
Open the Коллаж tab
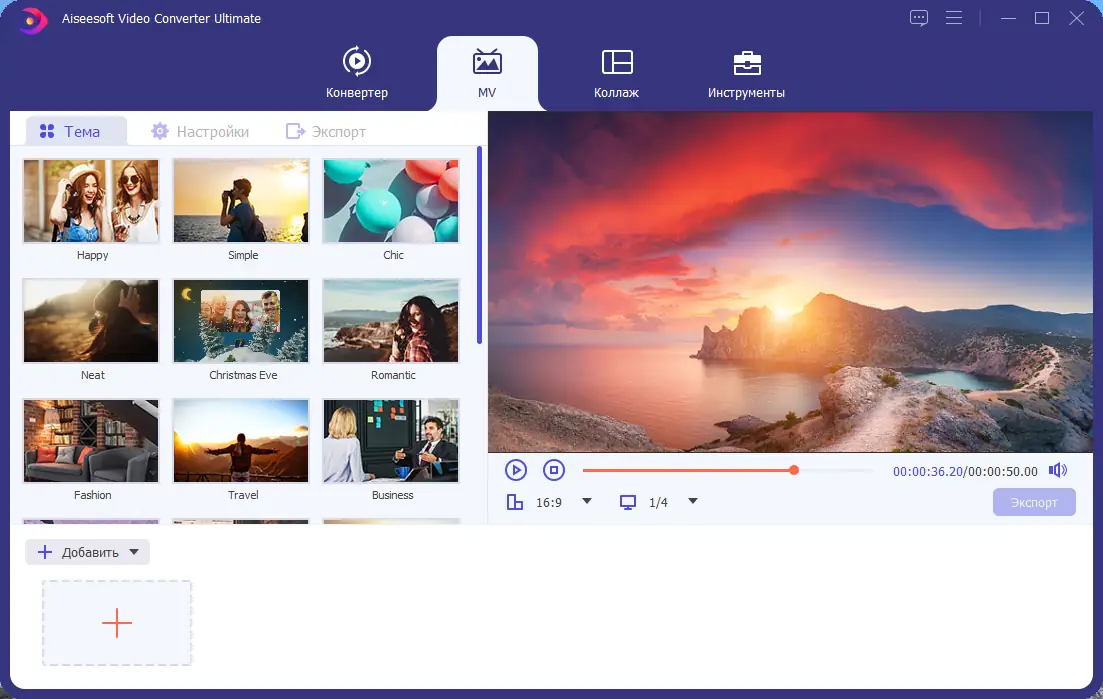616,73
